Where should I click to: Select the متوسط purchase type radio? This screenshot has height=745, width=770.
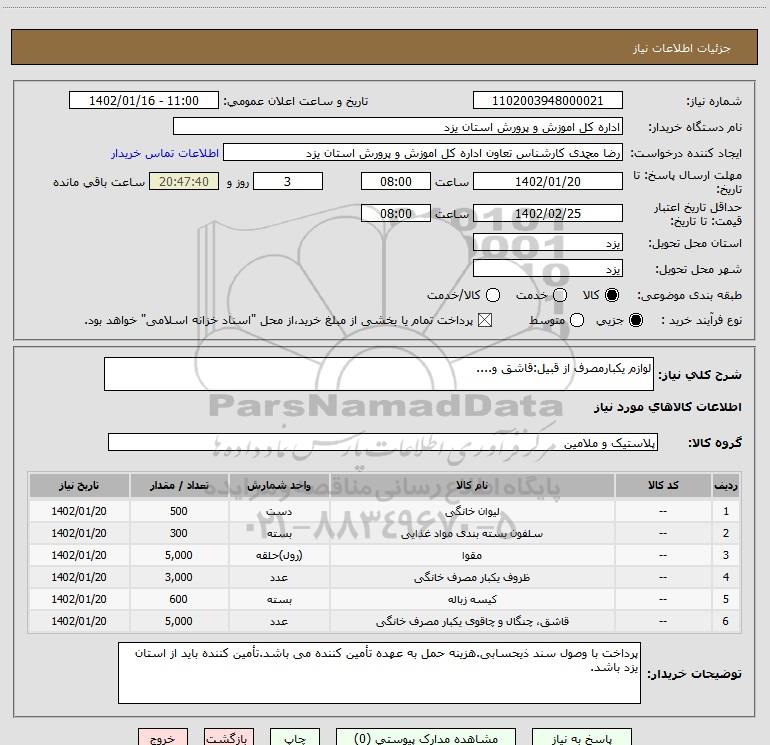coord(577,320)
